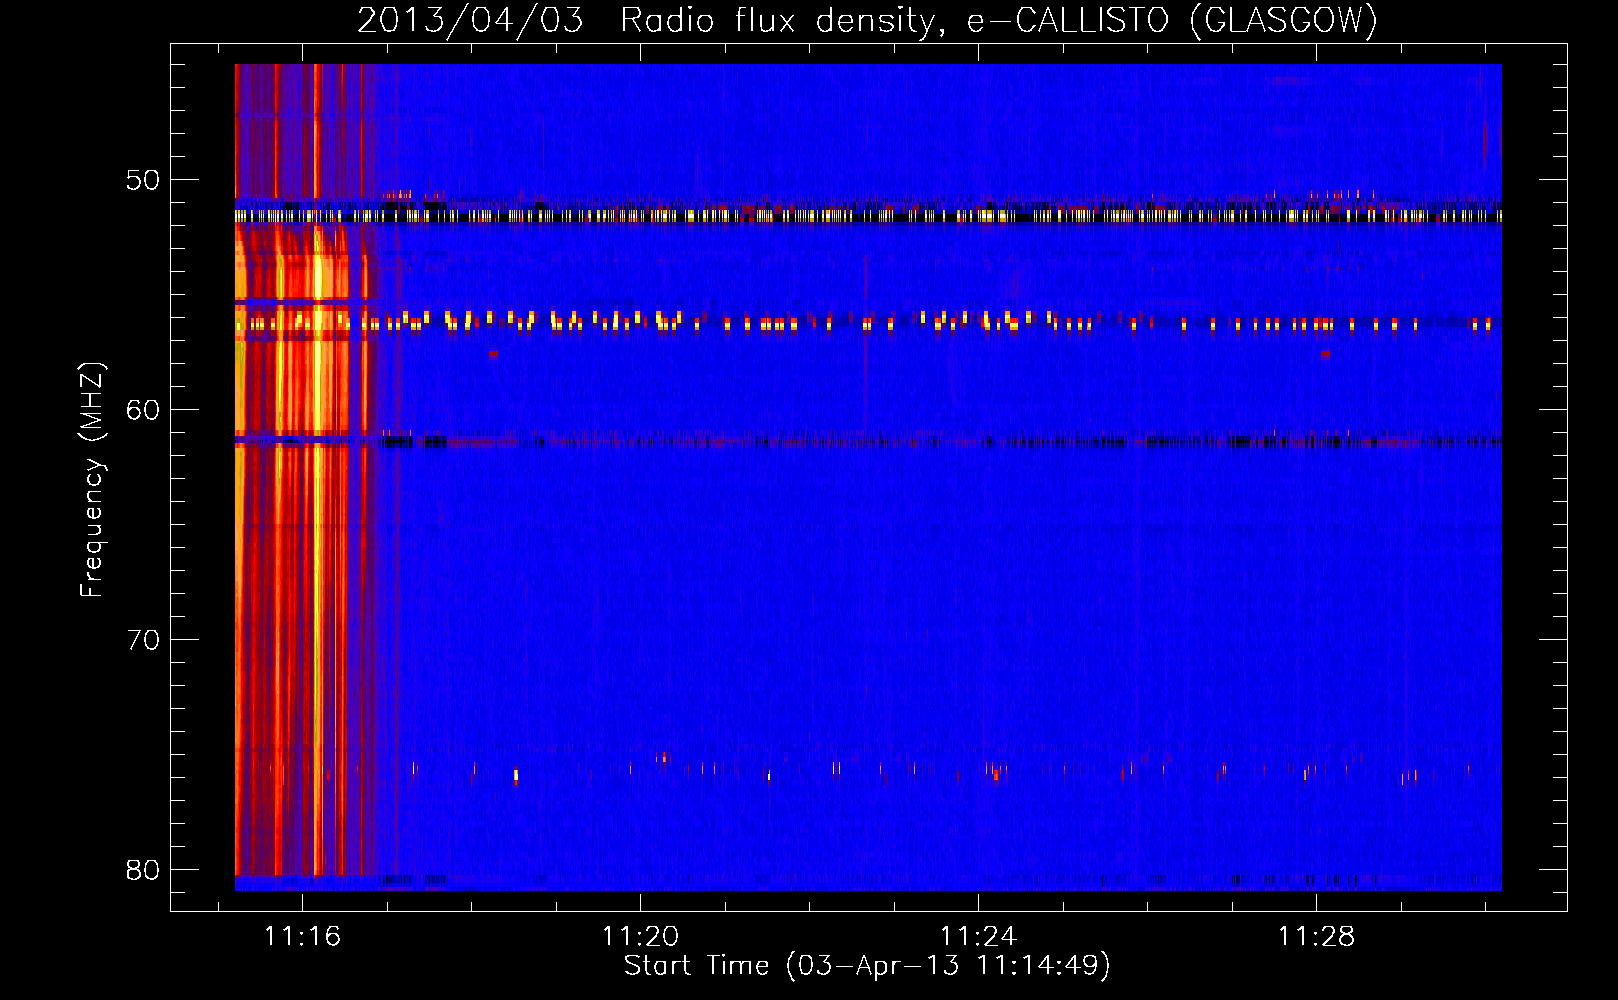Click the y-axis tick label '80'
The height and width of the screenshot is (1000, 1618).
[143, 870]
